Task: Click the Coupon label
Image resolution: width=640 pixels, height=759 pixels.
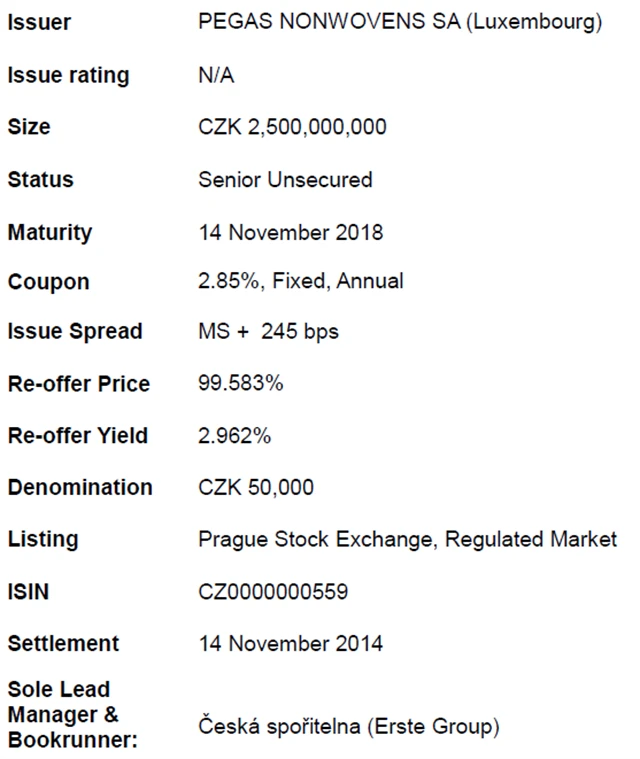Action: click(x=48, y=283)
